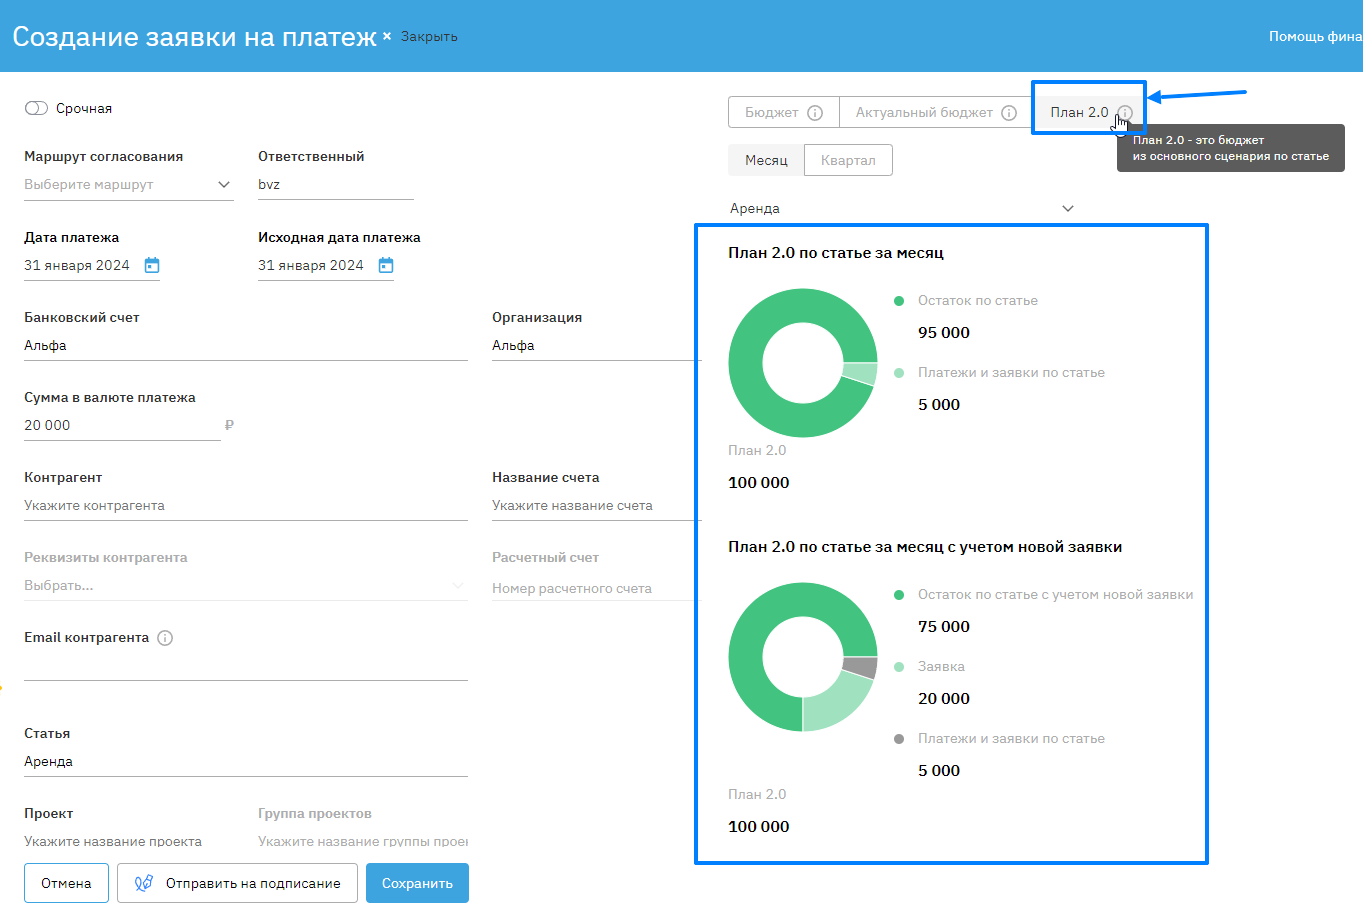Screen dimensions: 1363x915
Task: Switch period to Квартал
Action: coord(848,160)
